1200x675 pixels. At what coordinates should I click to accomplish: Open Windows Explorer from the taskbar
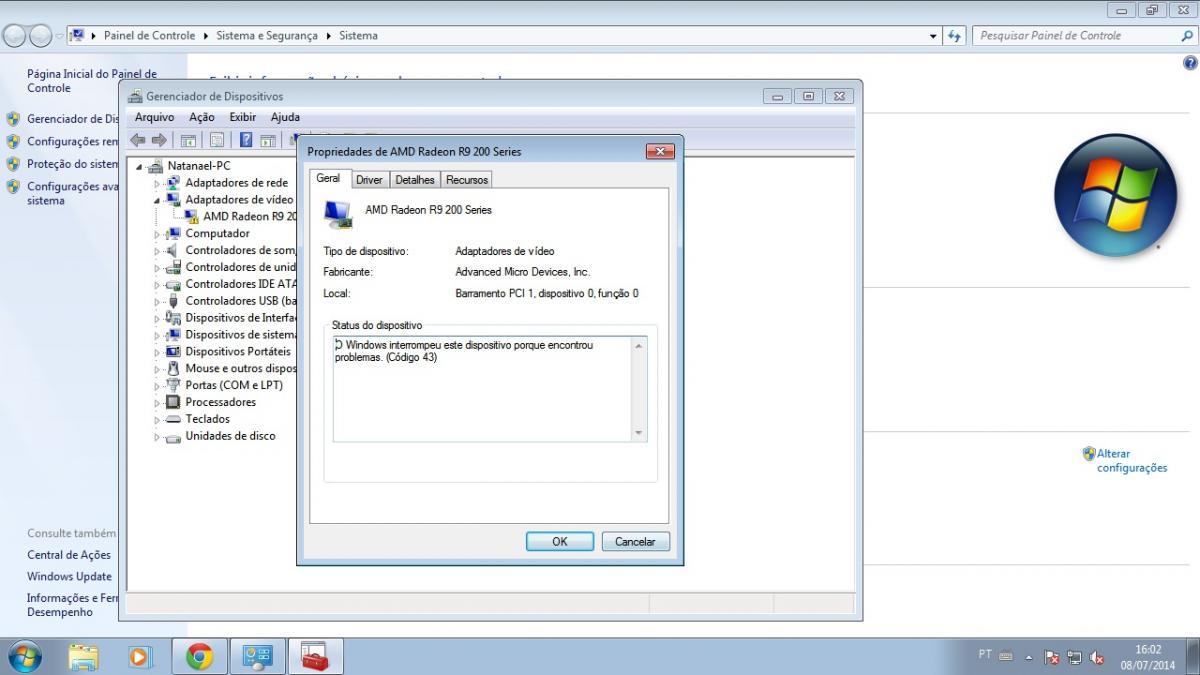coord(84,656)
